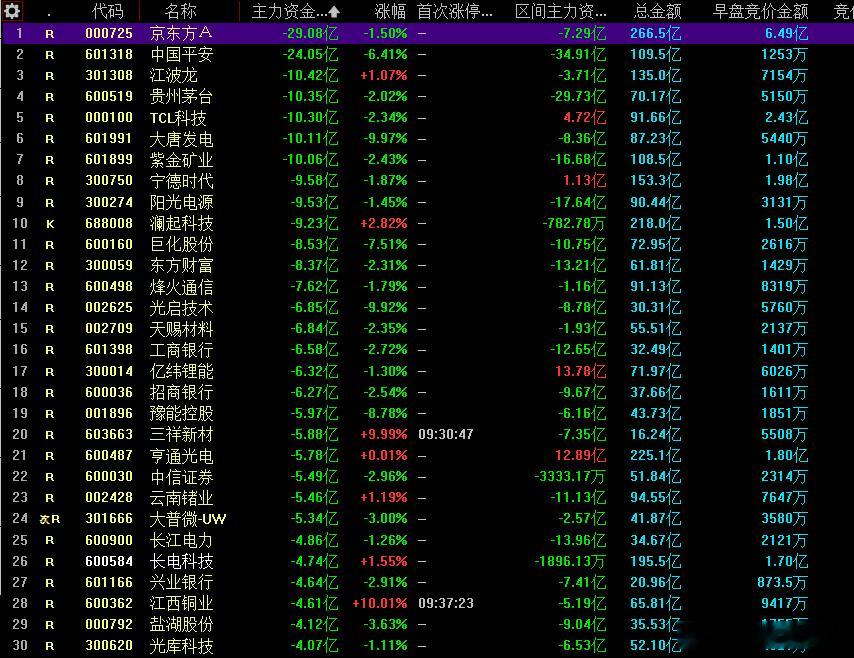
Task: Select stock 亿纬锂能
Action: (x=181, y=371)
